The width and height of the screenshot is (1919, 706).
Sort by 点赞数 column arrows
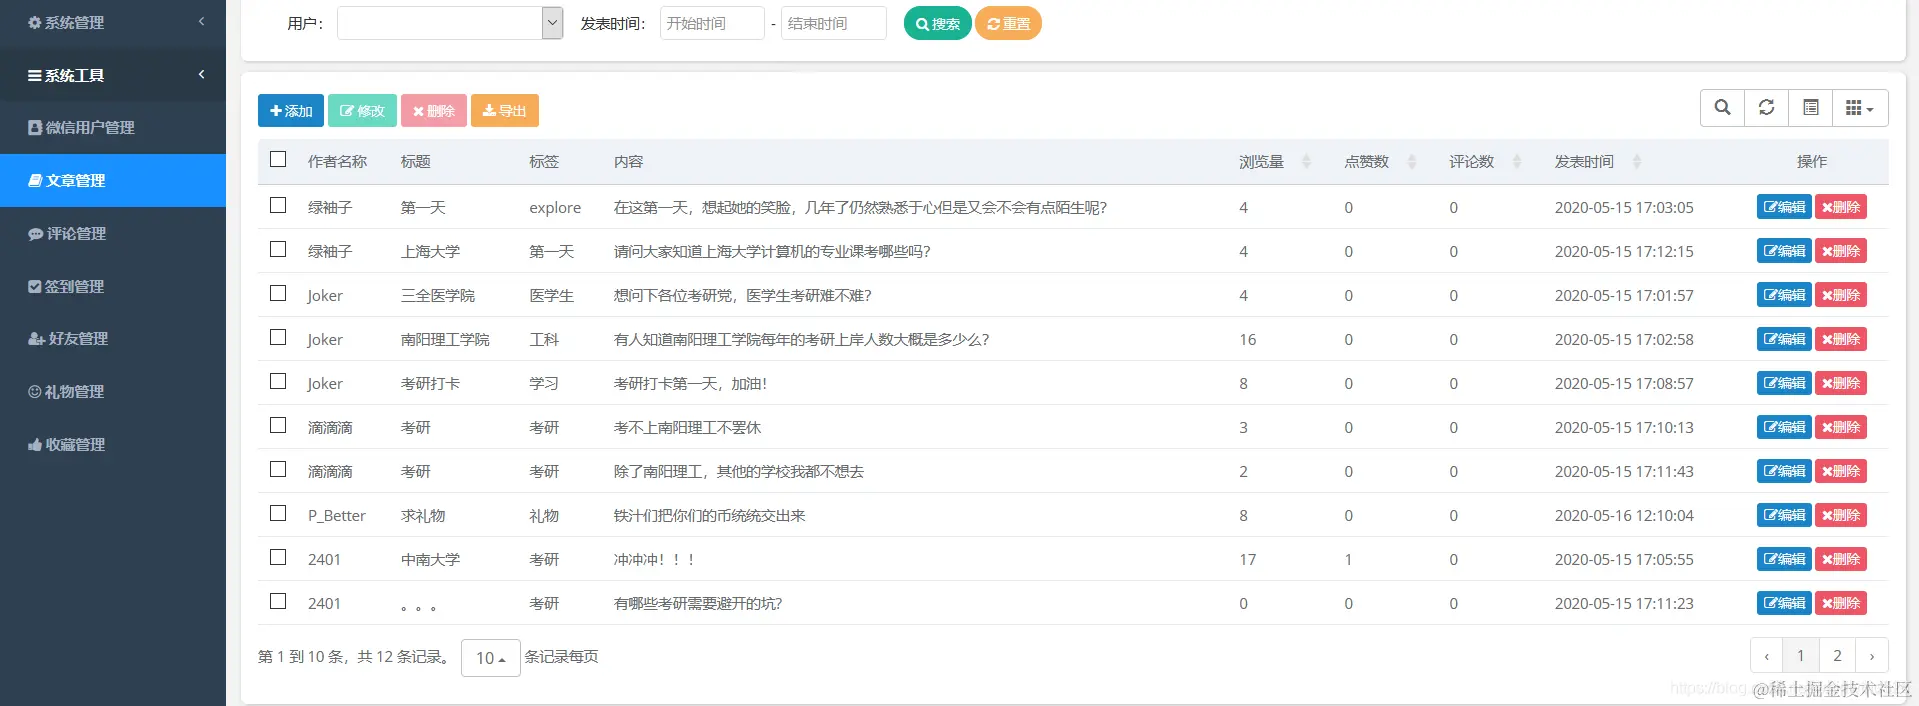[x=1412, y=161]
